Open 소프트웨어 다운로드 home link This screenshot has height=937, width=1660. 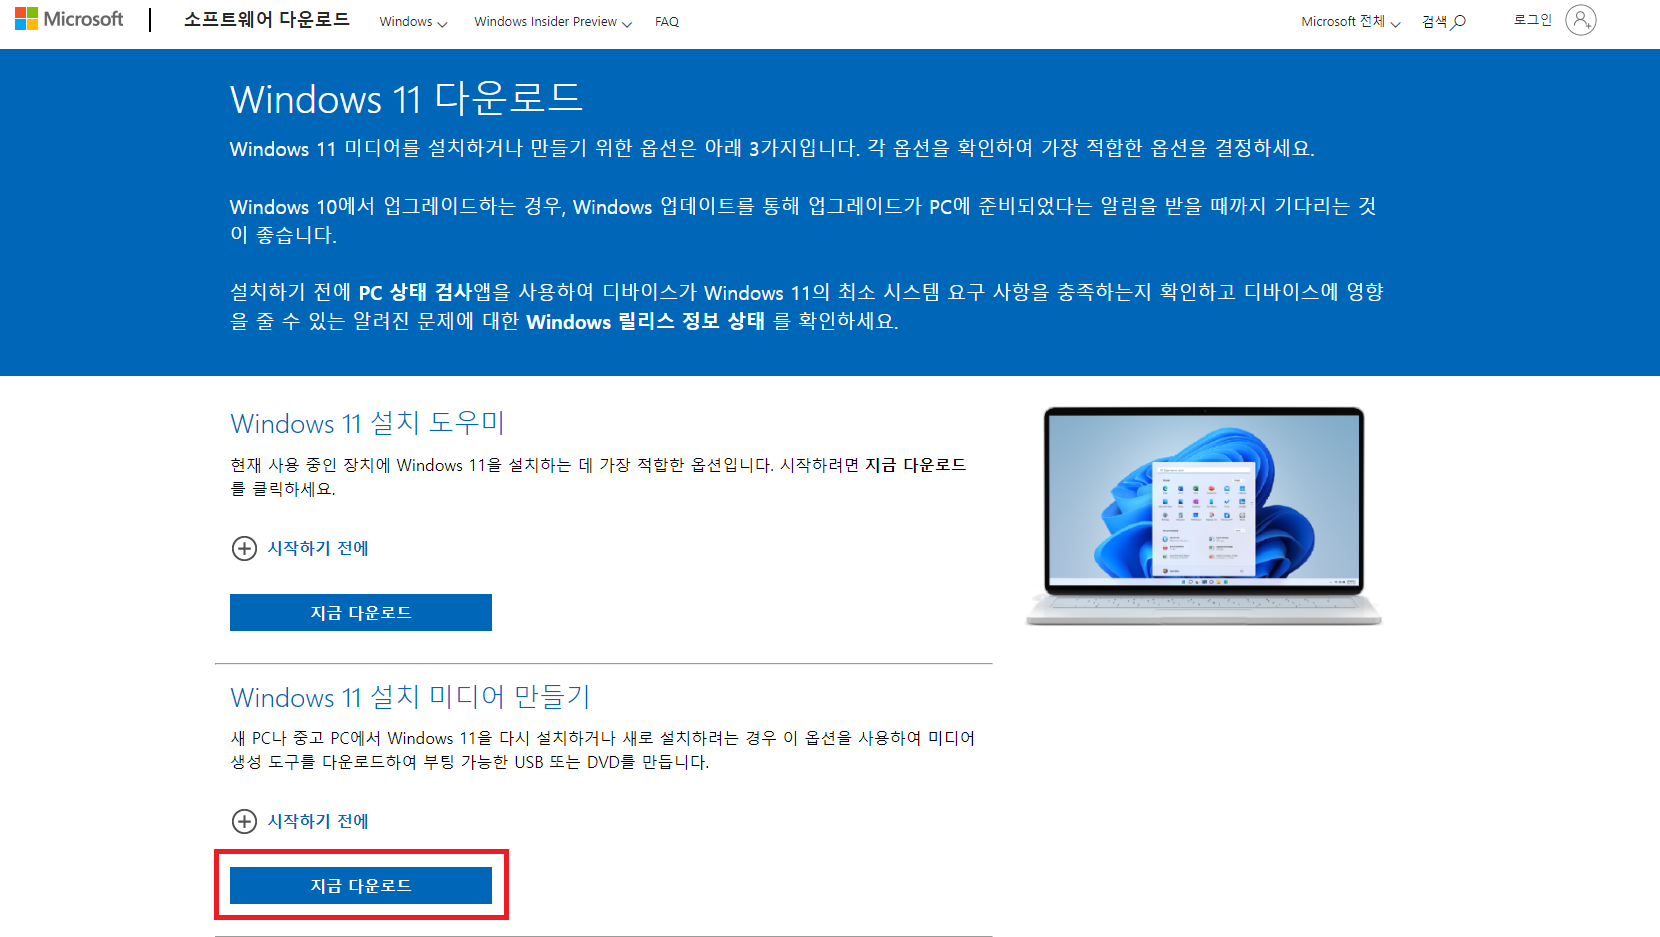click(x=267, y=20)
